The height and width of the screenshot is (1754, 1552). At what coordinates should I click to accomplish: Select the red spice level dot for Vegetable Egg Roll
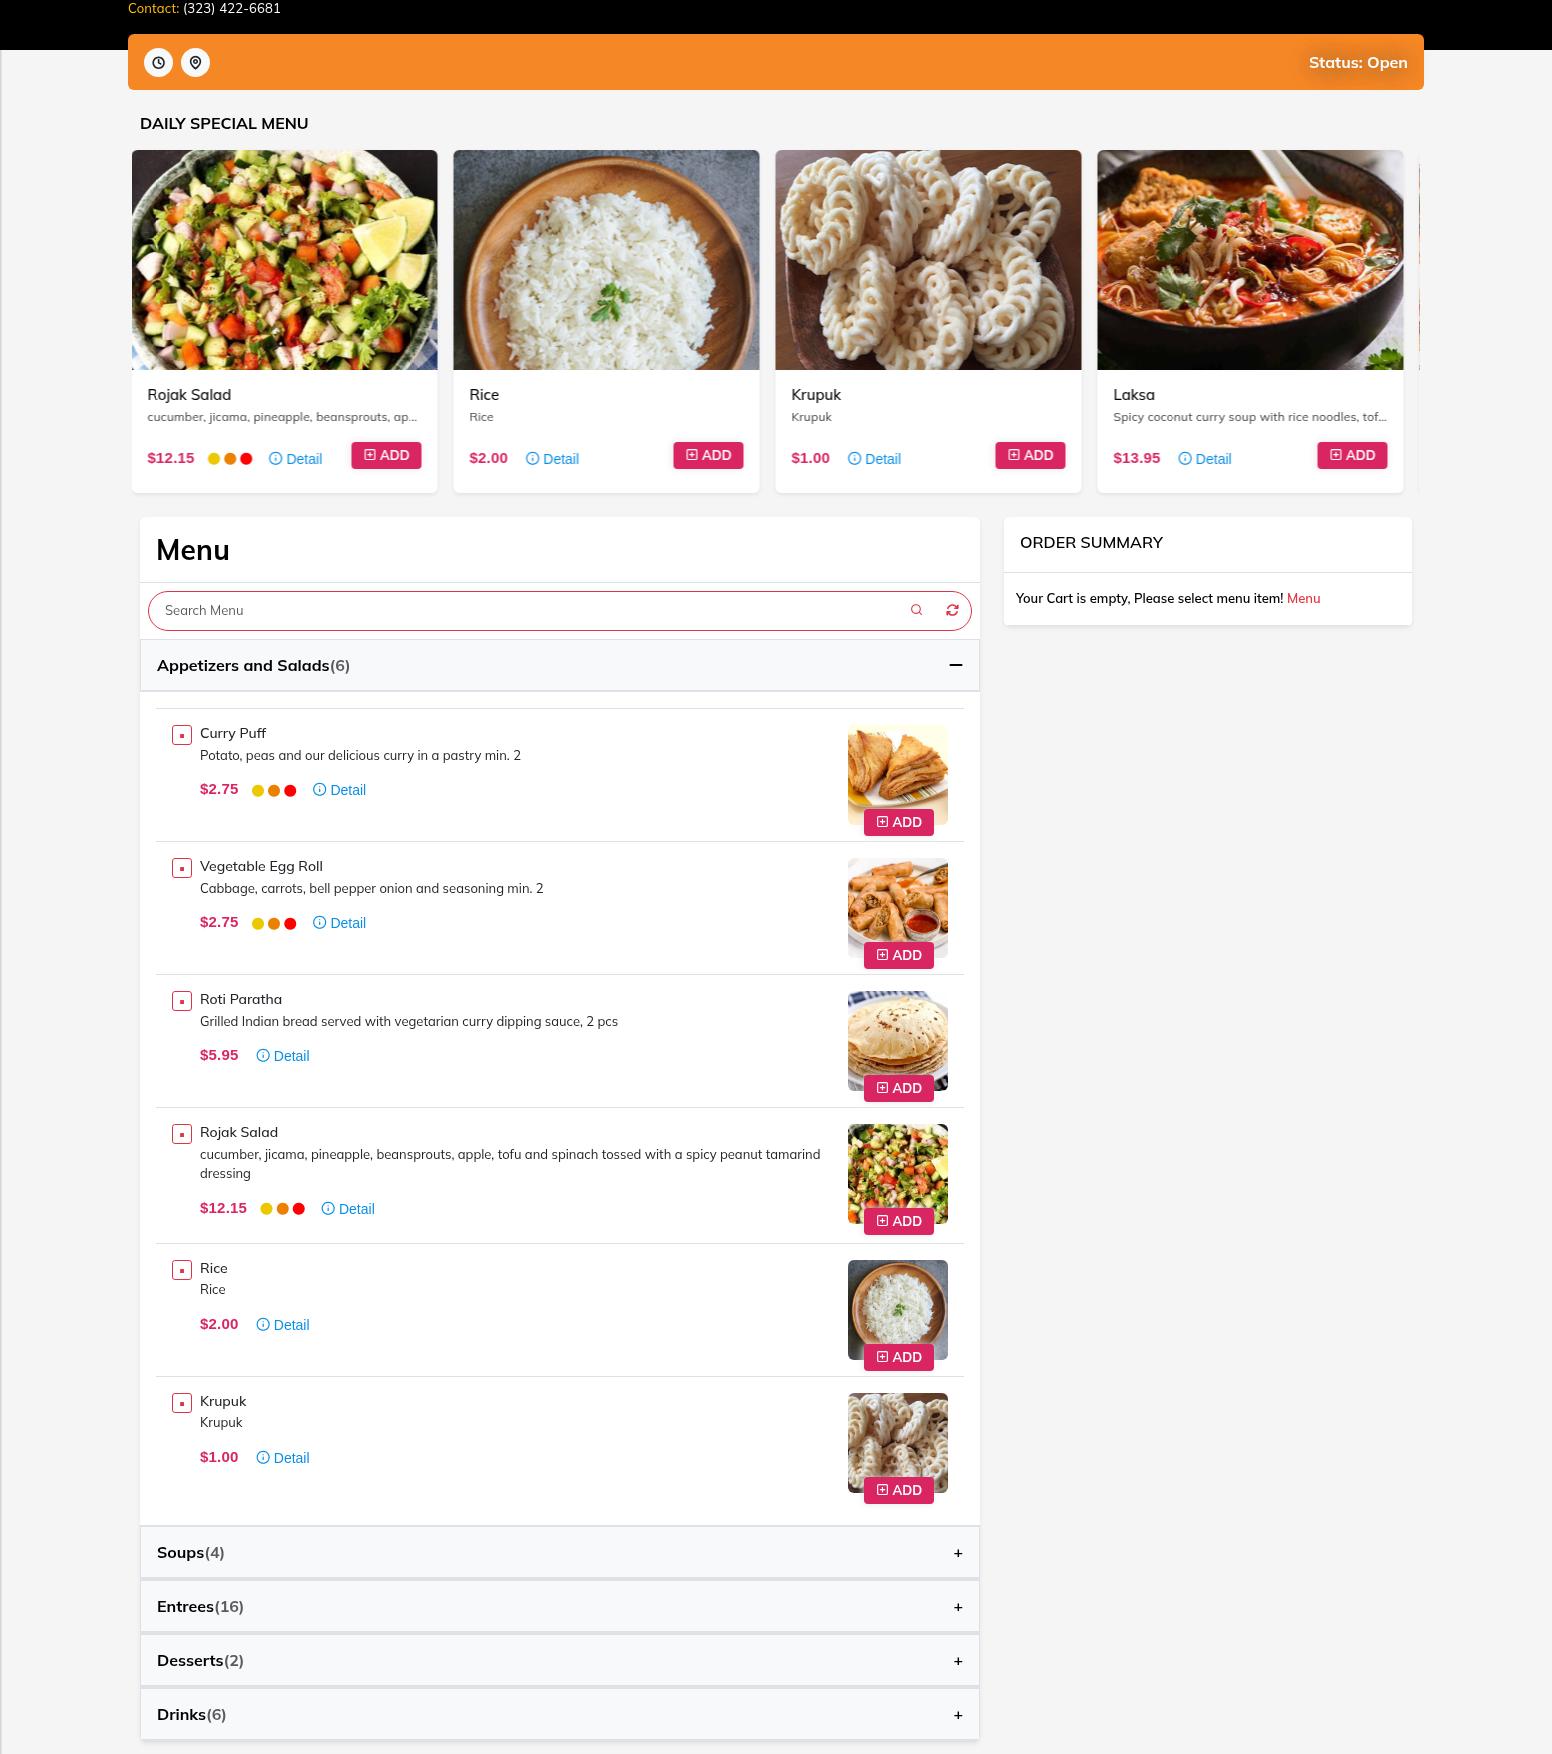(290, 924)
